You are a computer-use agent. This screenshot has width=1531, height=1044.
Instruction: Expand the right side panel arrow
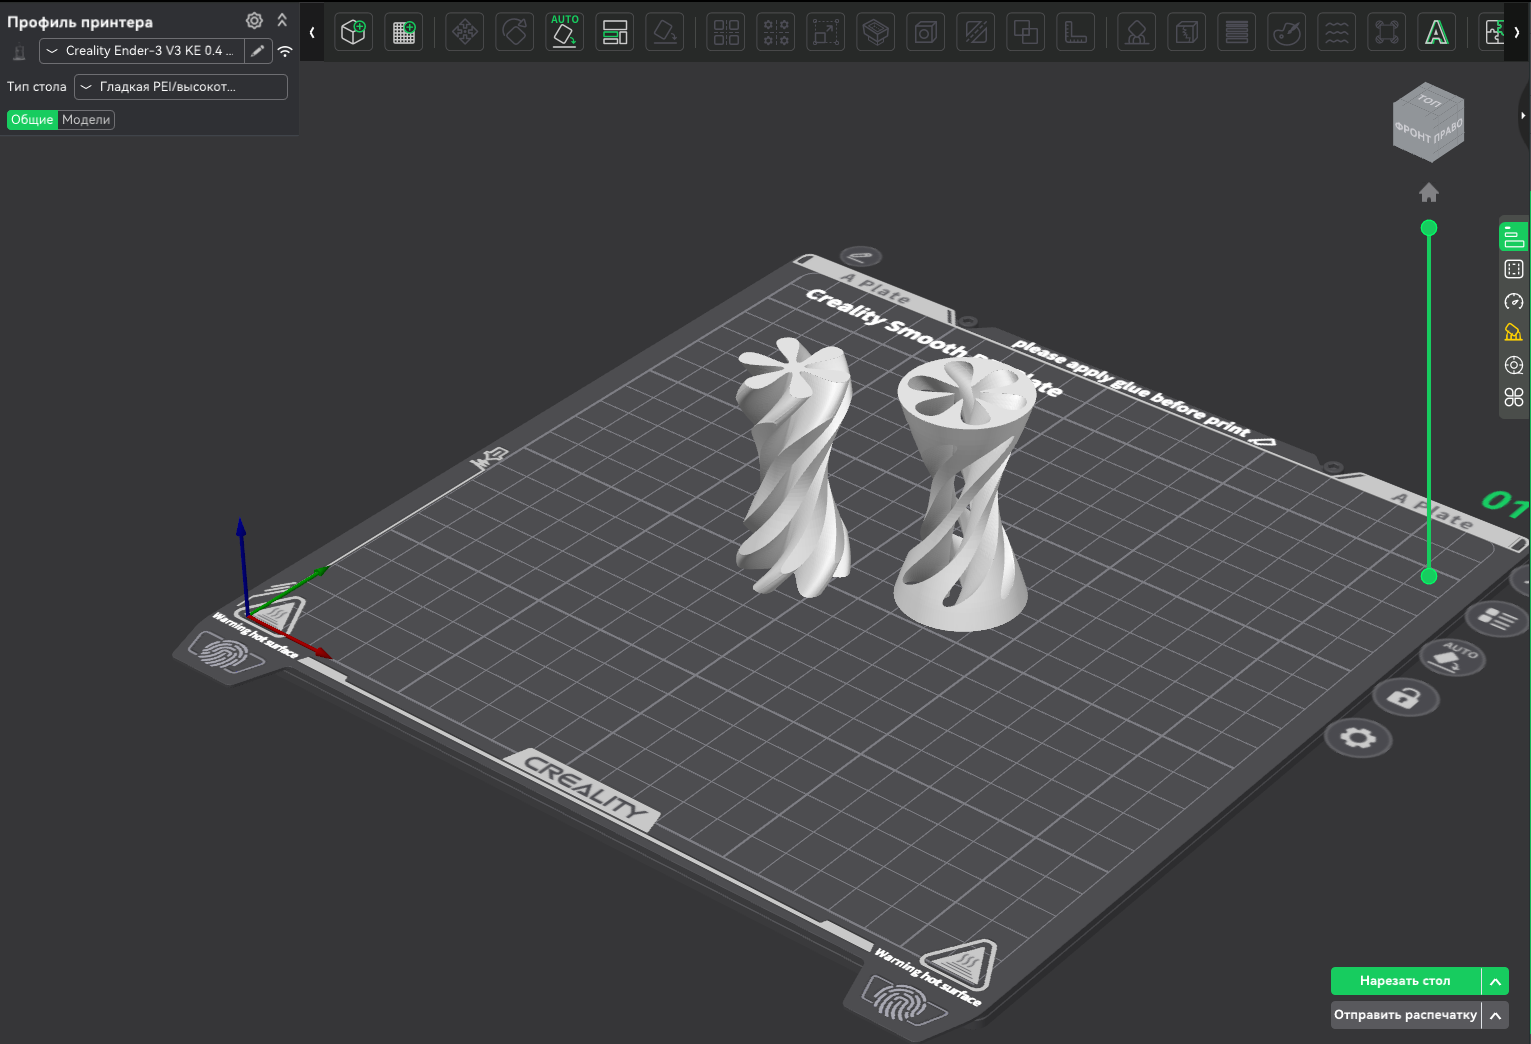click(1523, 115)
